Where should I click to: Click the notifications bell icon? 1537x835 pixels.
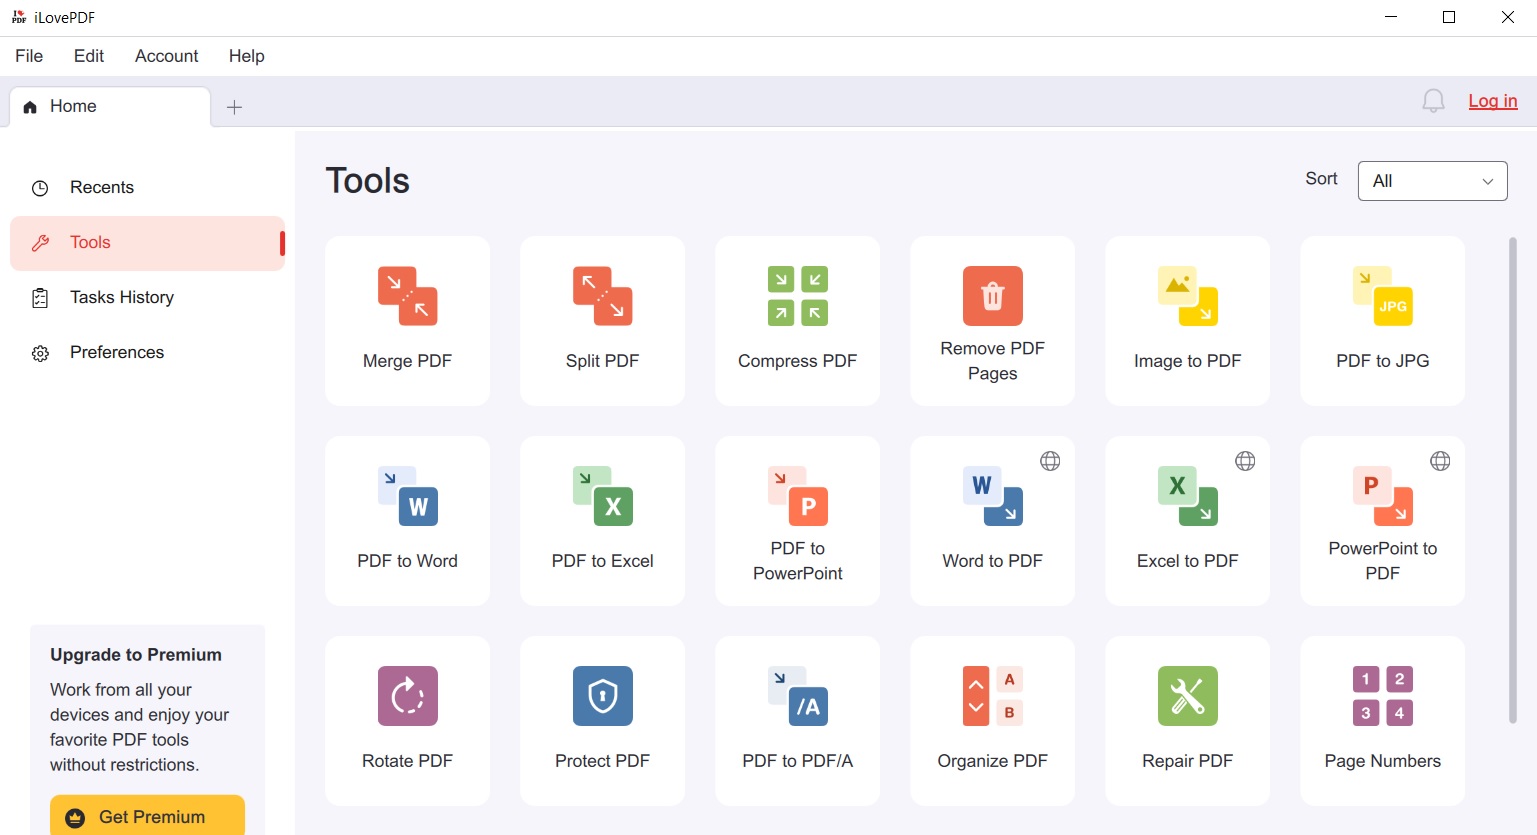(x=1433, y=101)
